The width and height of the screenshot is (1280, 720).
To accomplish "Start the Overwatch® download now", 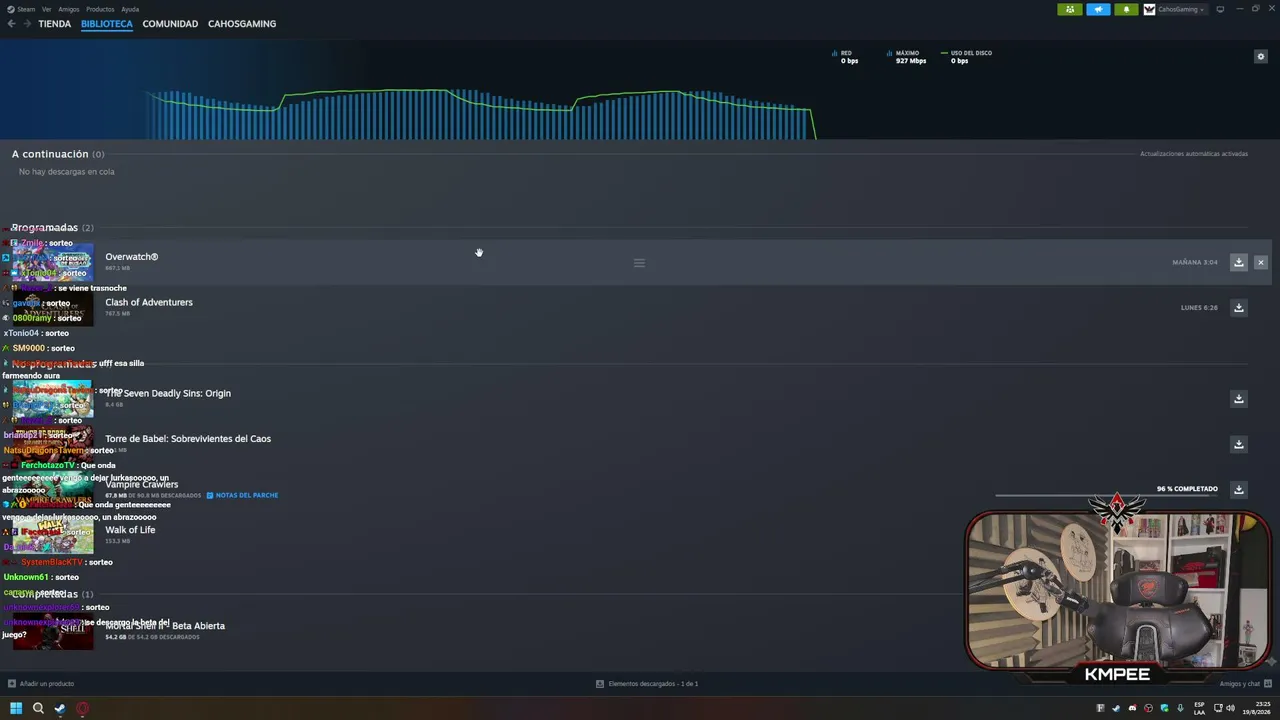I will 1238,262.
